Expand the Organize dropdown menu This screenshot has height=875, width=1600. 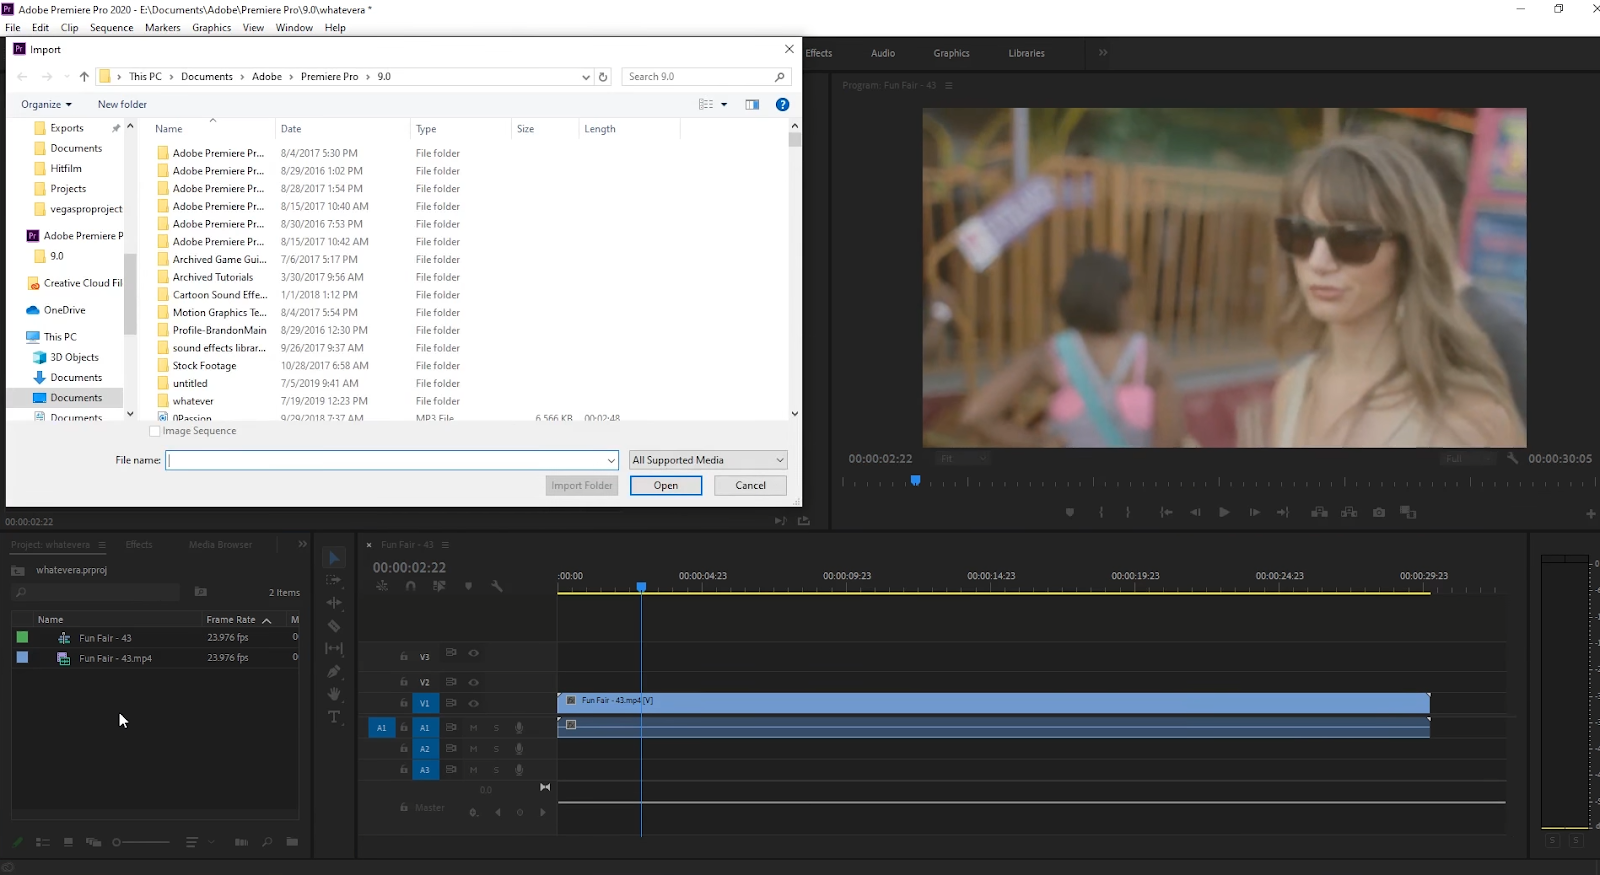tap(46, 104)
